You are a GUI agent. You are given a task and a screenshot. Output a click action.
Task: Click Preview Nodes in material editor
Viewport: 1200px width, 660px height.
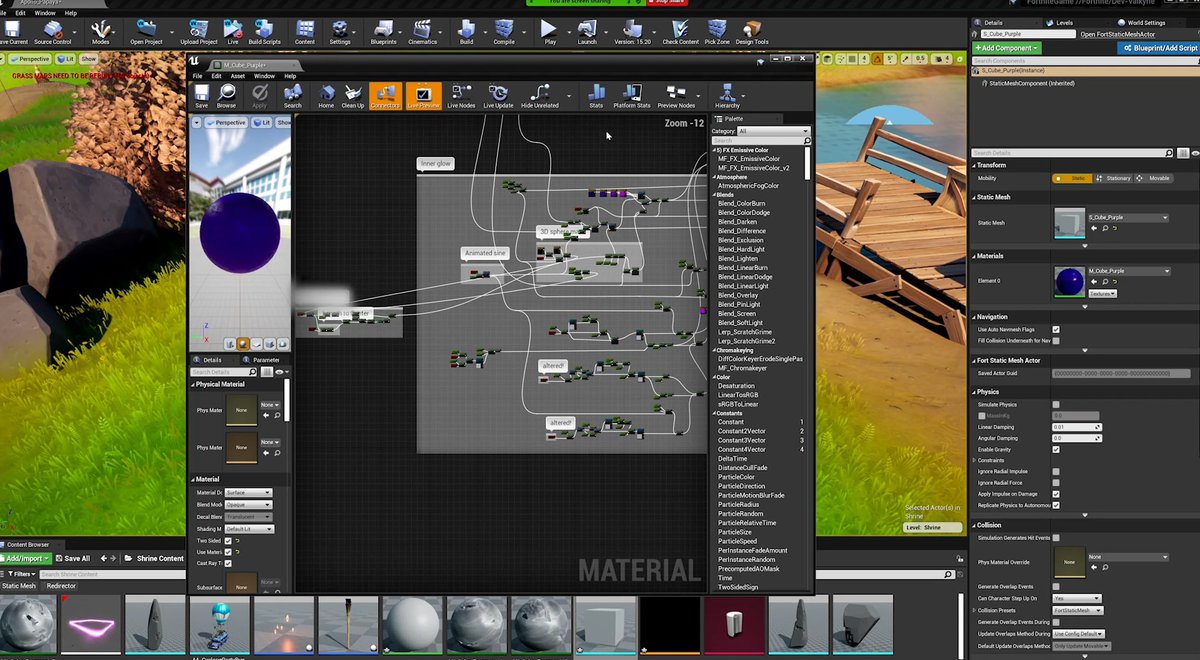tap(676, 96)
